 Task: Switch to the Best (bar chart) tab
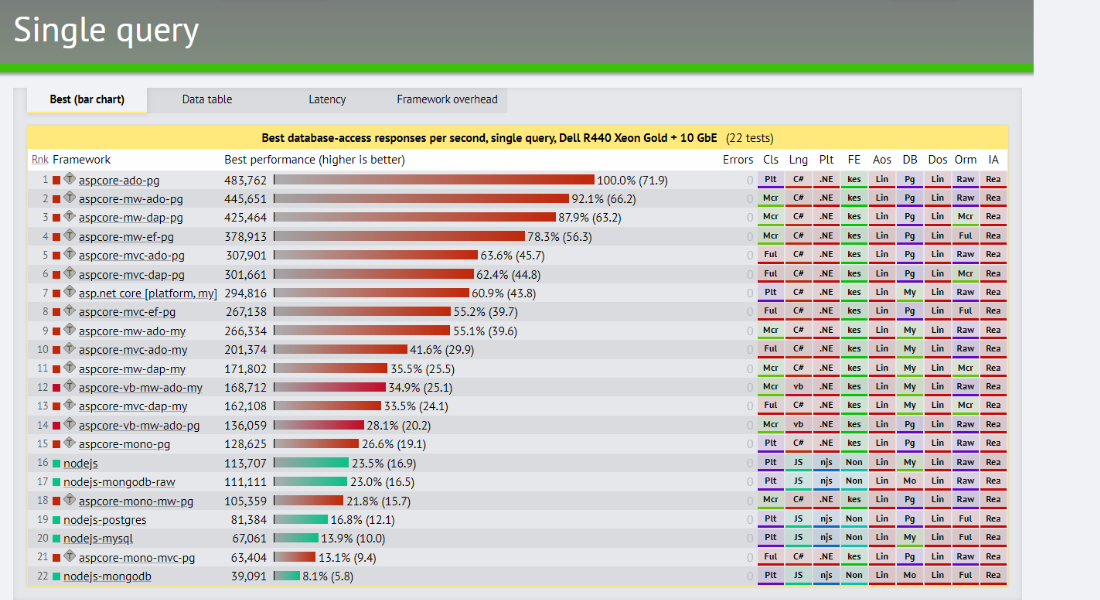[x=87, y=100]
